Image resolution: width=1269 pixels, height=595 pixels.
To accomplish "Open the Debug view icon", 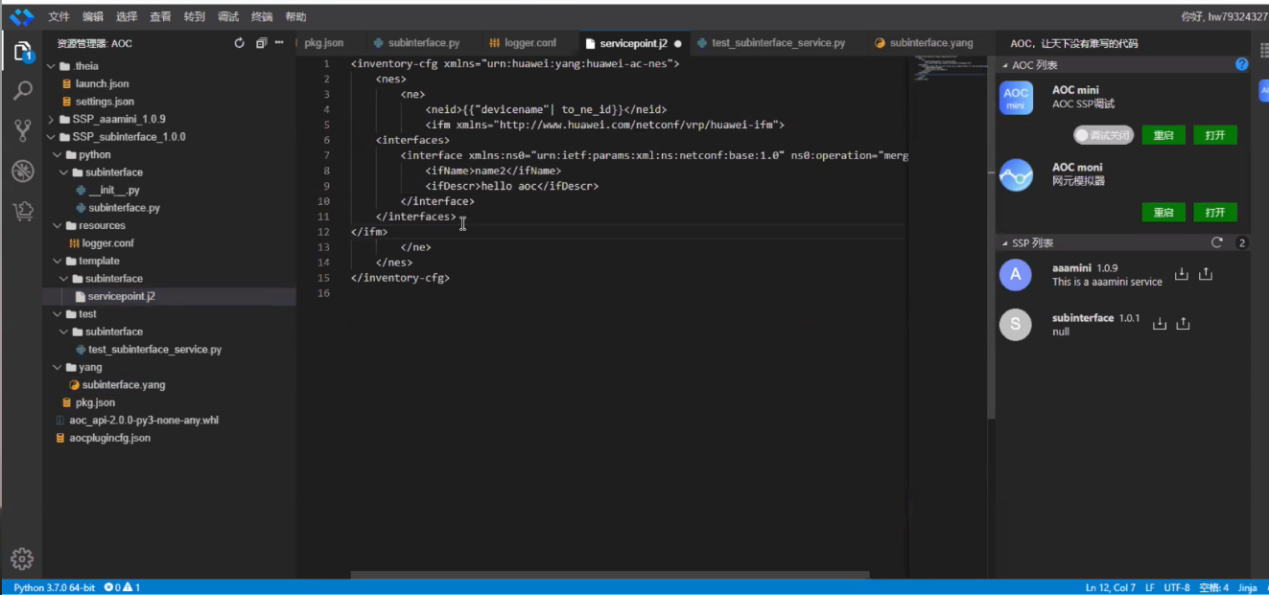I will pos(22,171).
